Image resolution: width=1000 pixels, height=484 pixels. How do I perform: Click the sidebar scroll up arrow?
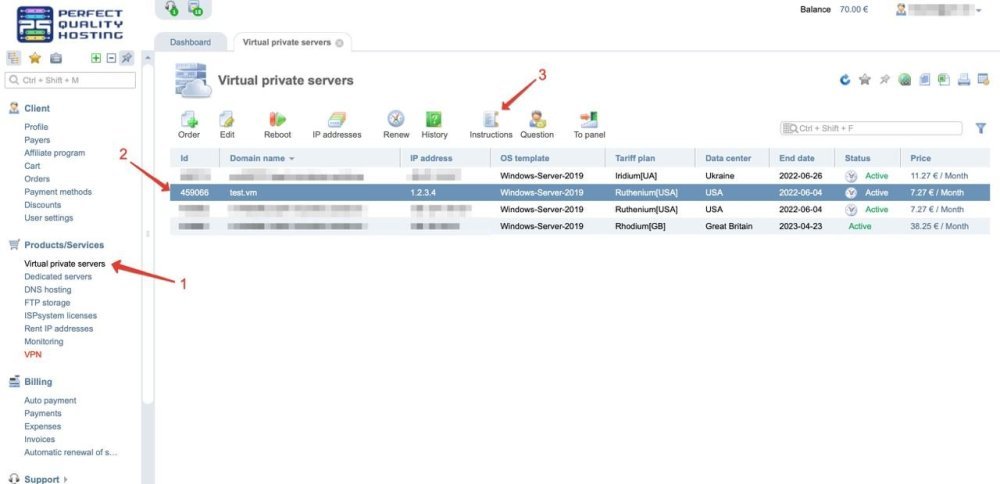click(148, 59)
